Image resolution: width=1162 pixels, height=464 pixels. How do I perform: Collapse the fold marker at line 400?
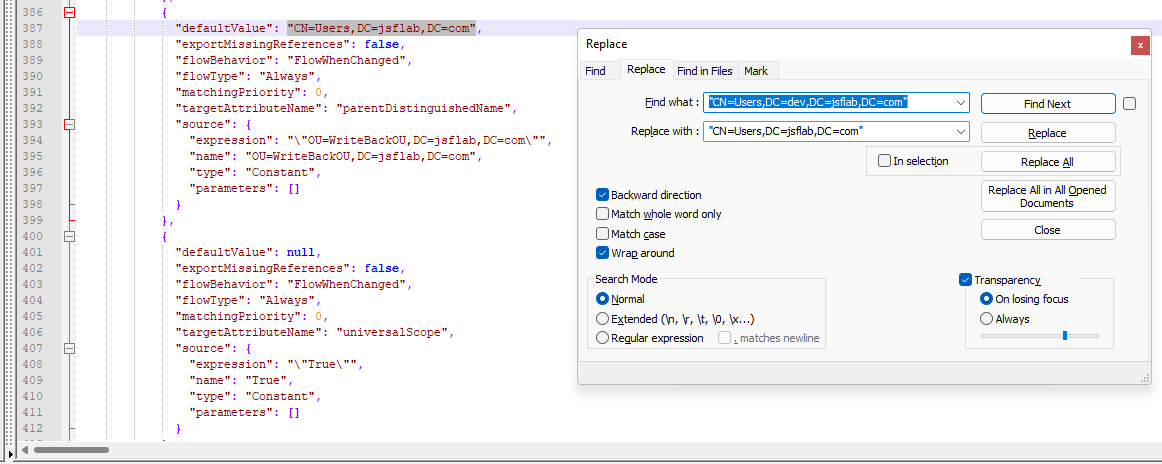[70, 236]
